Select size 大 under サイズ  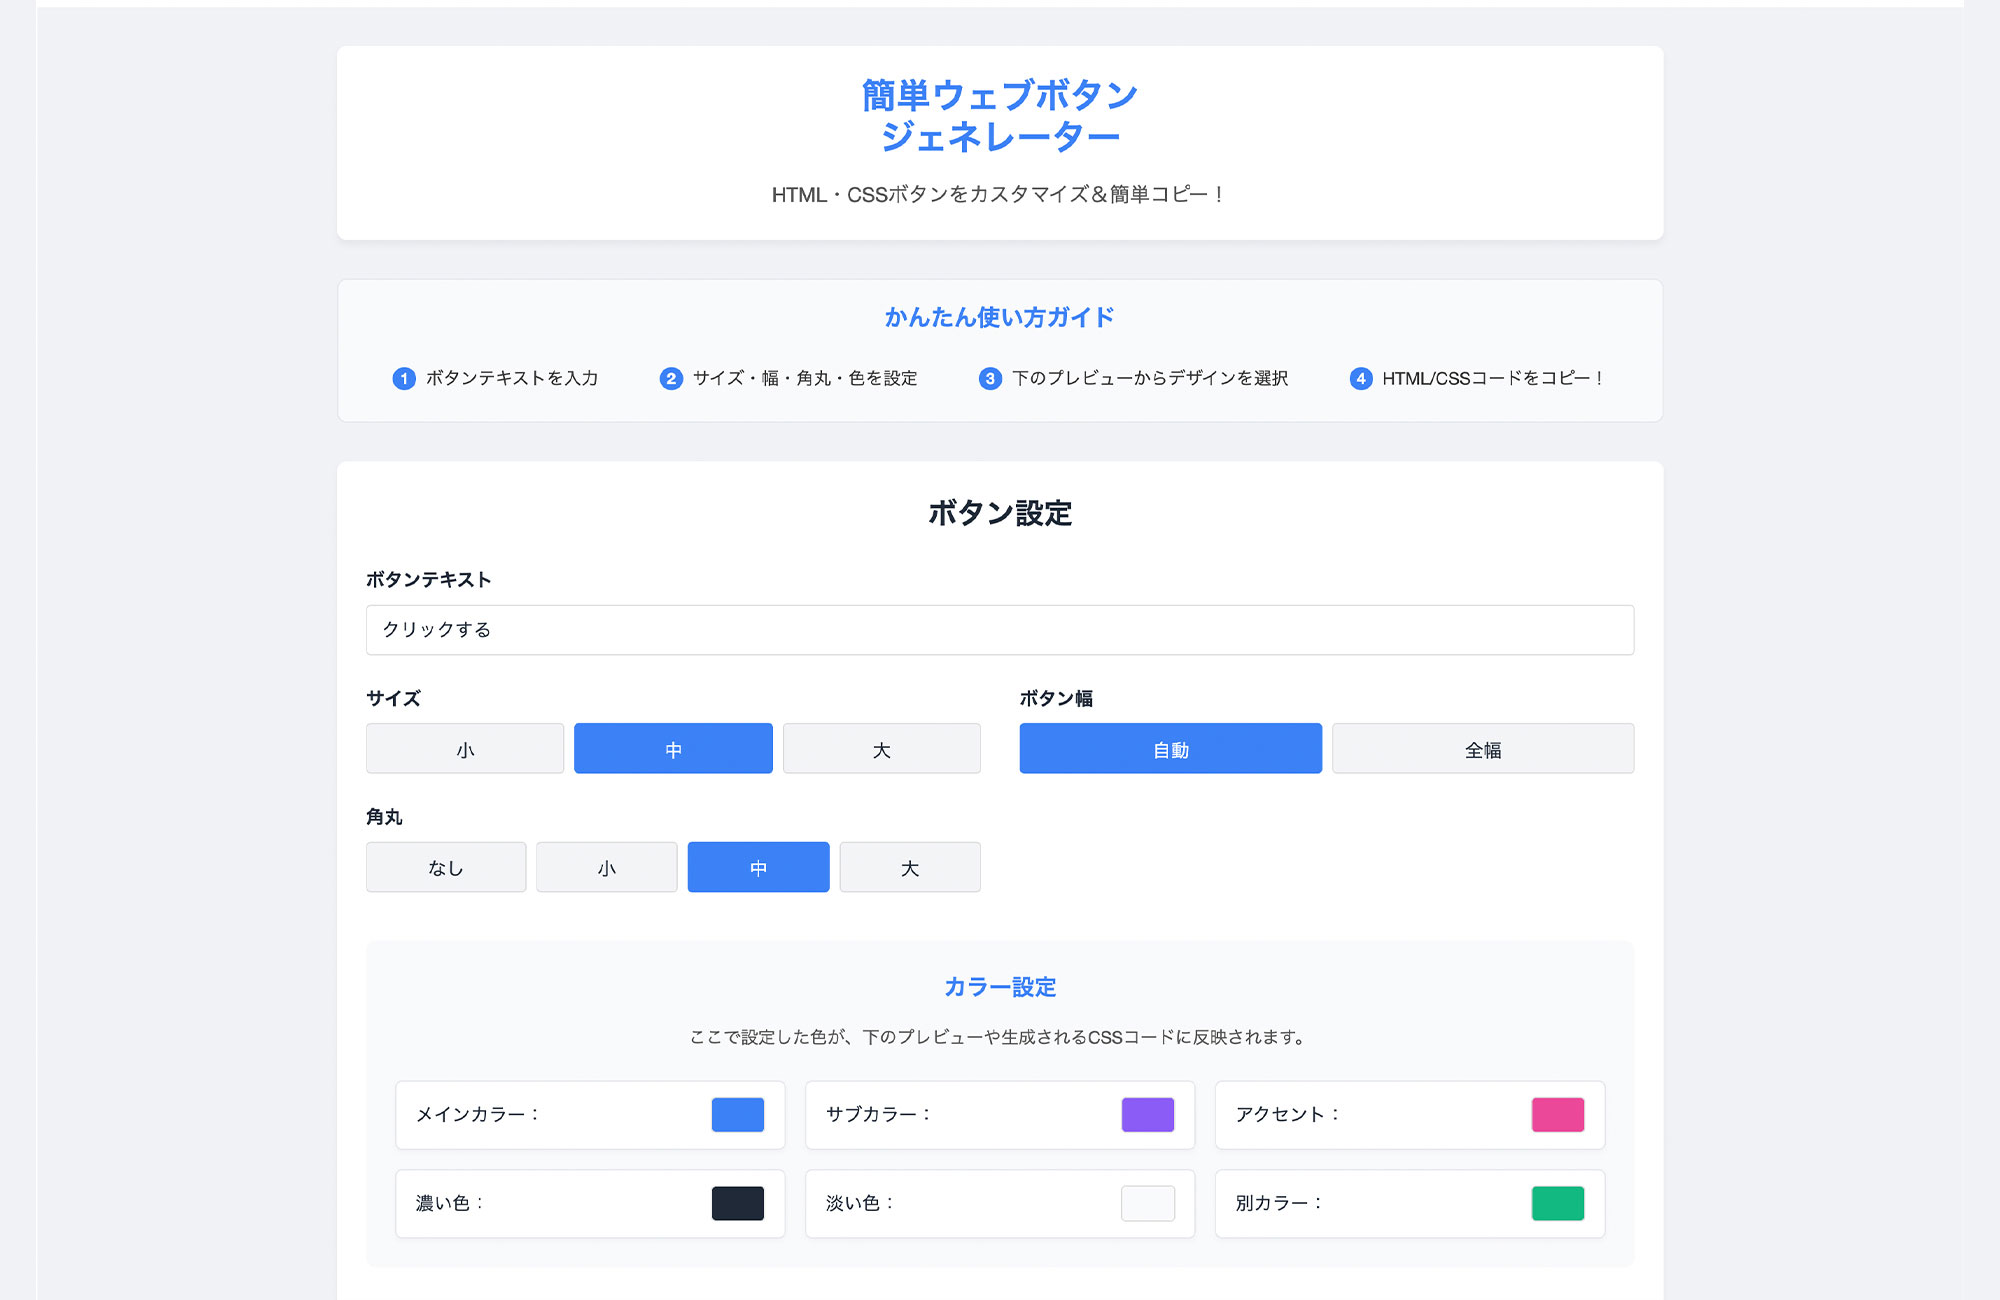point(882,749)
